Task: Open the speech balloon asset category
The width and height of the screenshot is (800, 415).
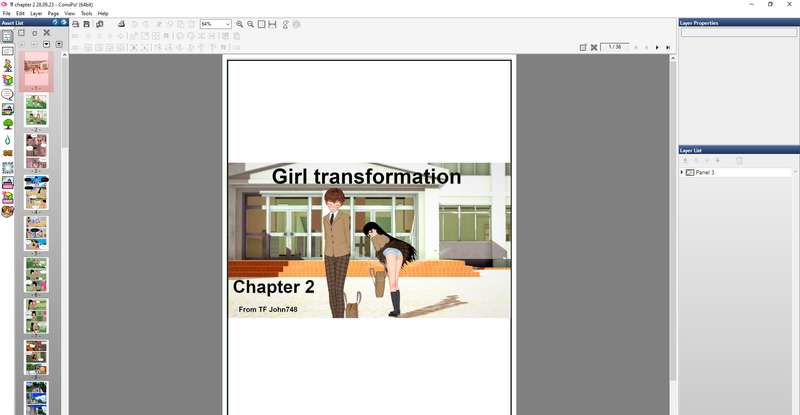Action: 7,94
